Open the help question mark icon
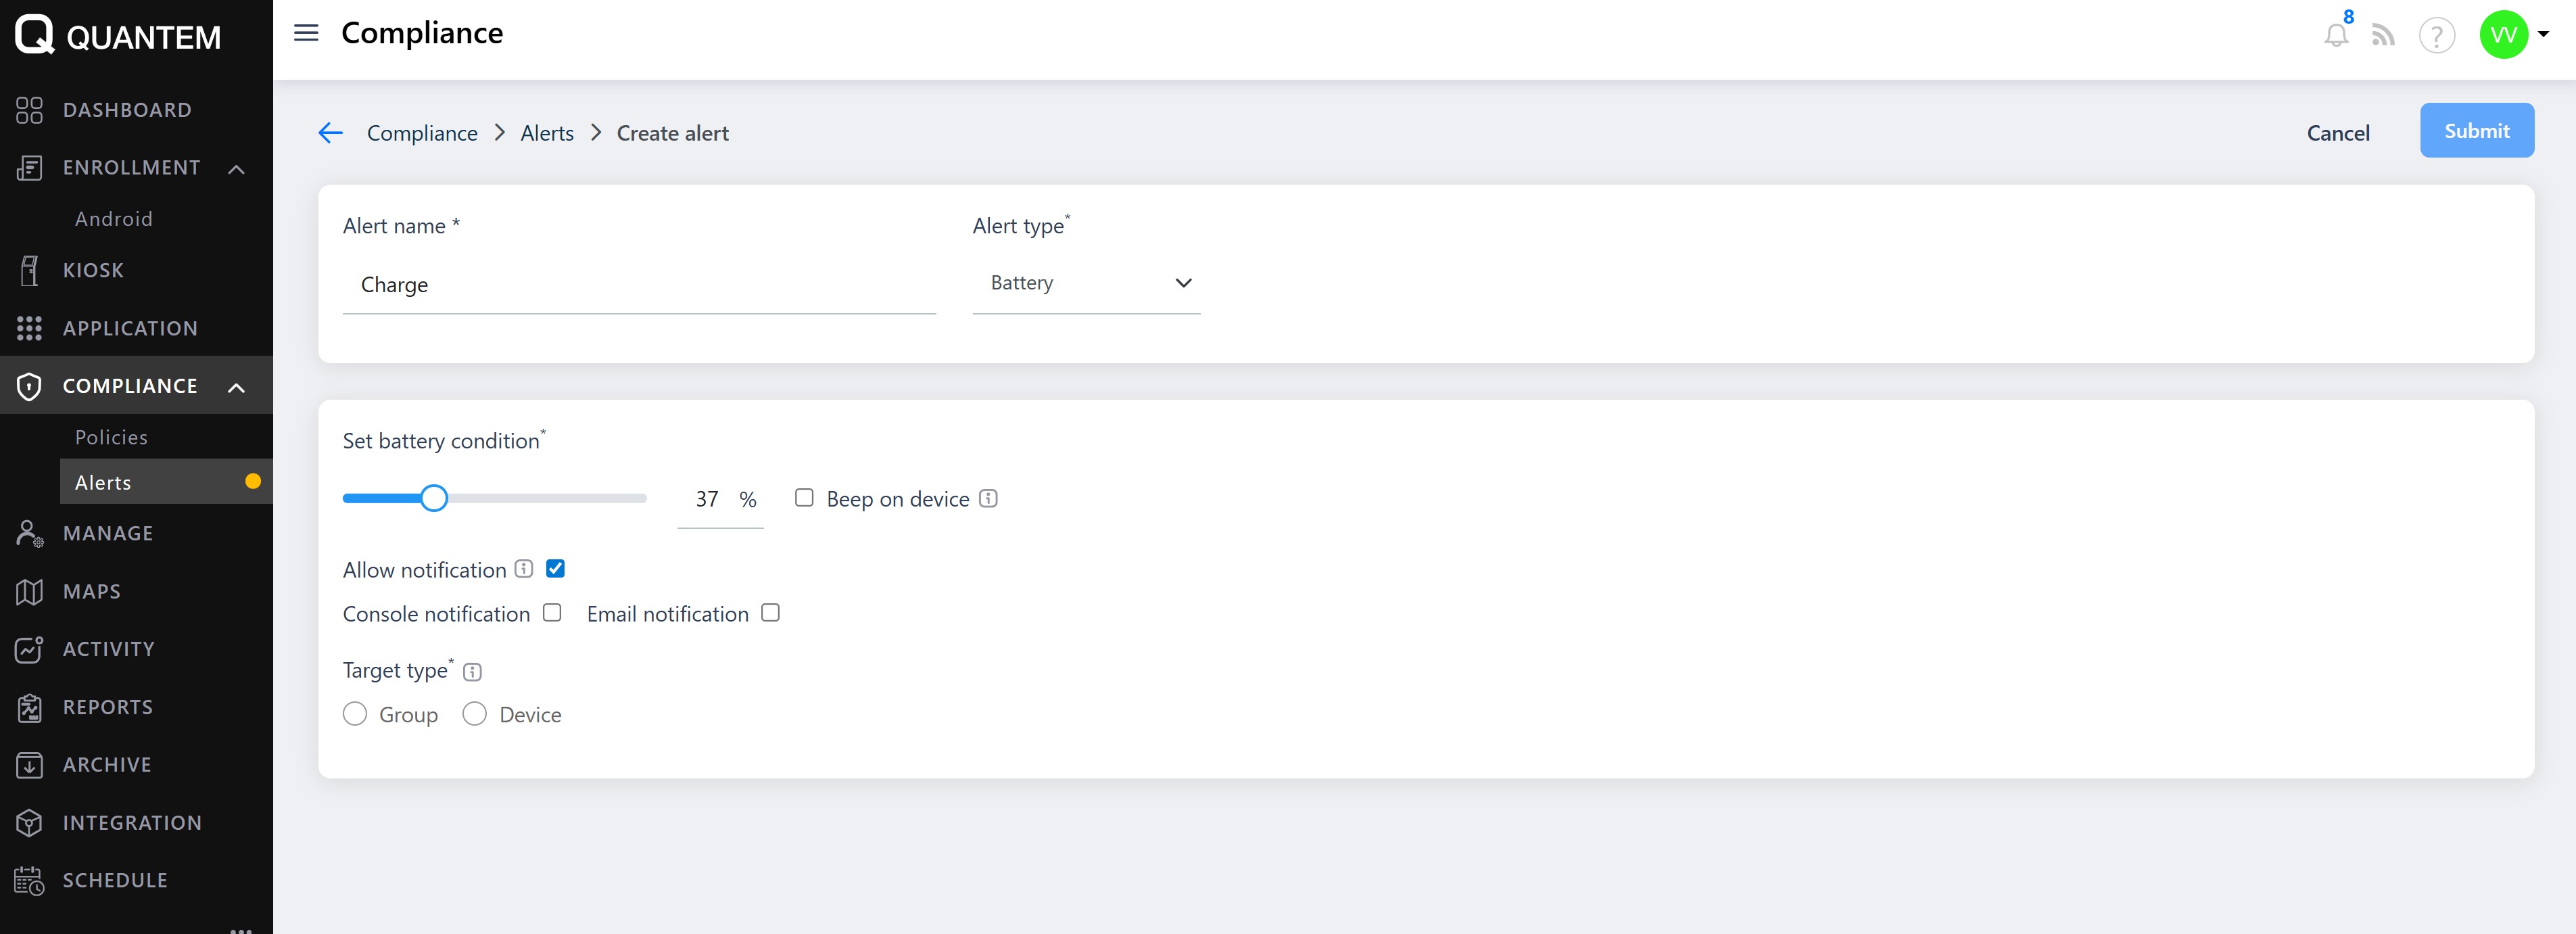2576x934 pixels. [2436, 37]
